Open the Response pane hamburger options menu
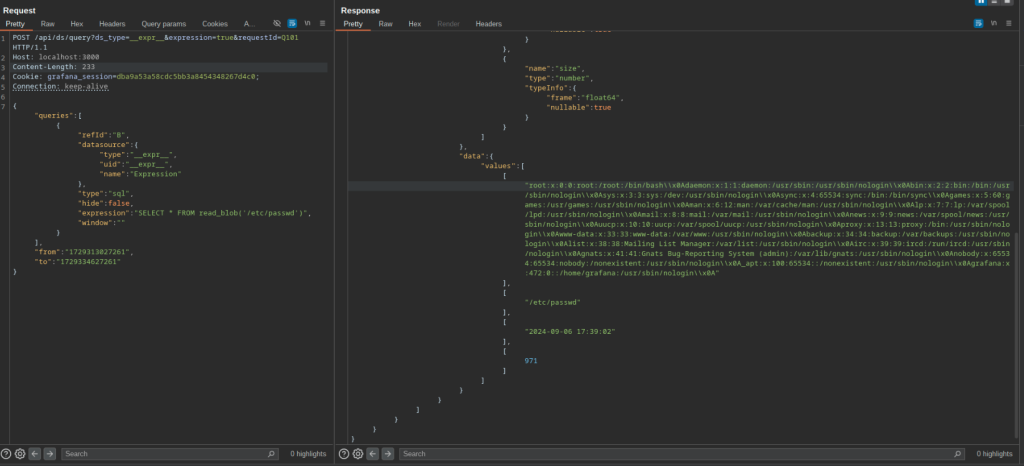 (x=1009, y=23)
